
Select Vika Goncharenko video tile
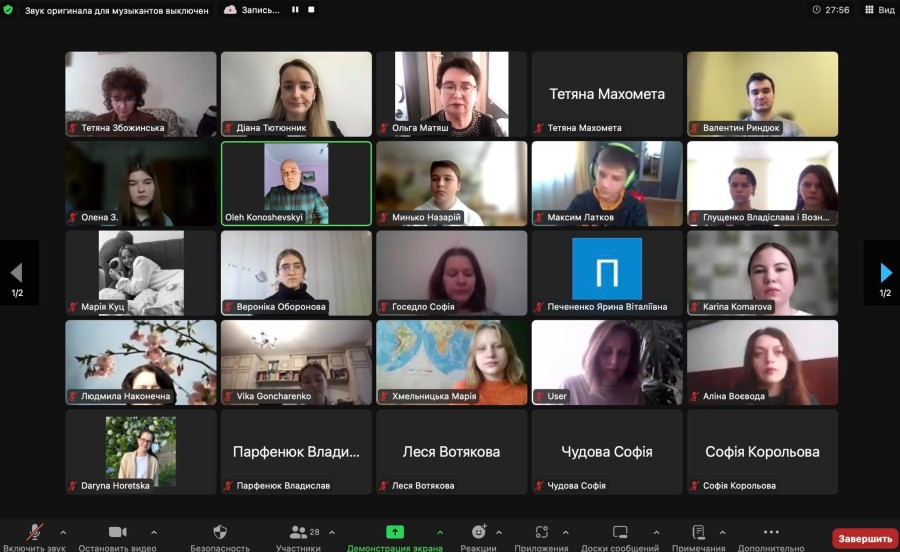click(296, 363)
